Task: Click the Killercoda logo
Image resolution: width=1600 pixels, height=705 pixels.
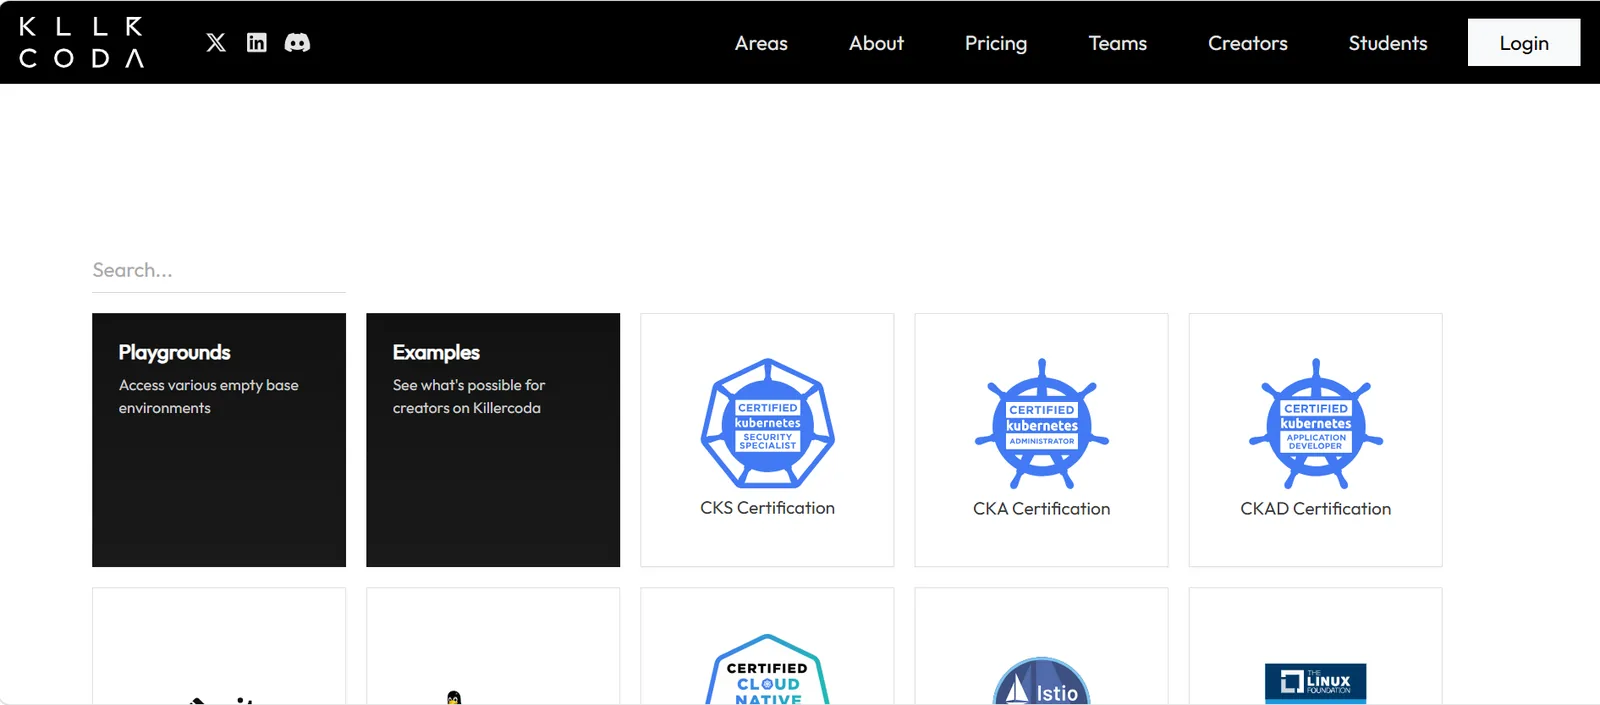Action: coord(81,42)
